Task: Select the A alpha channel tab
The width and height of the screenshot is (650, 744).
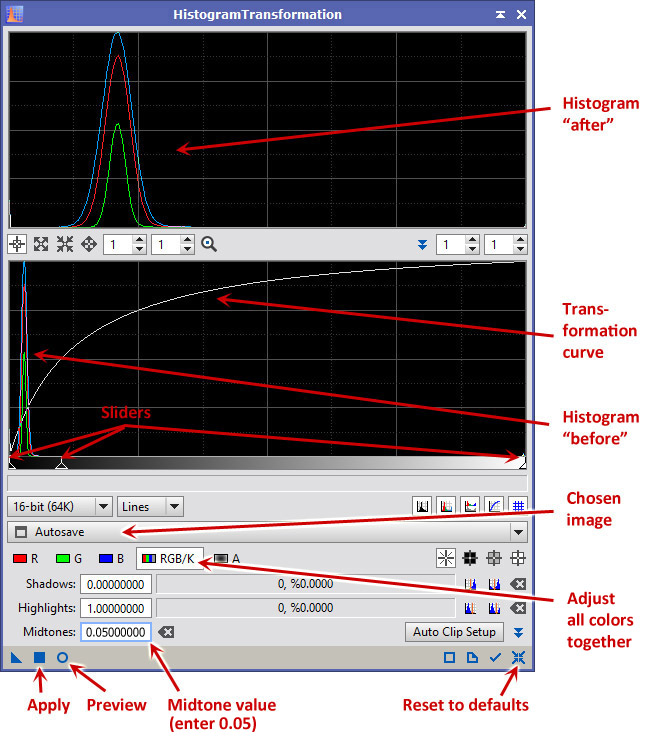Action: point(227,559)
